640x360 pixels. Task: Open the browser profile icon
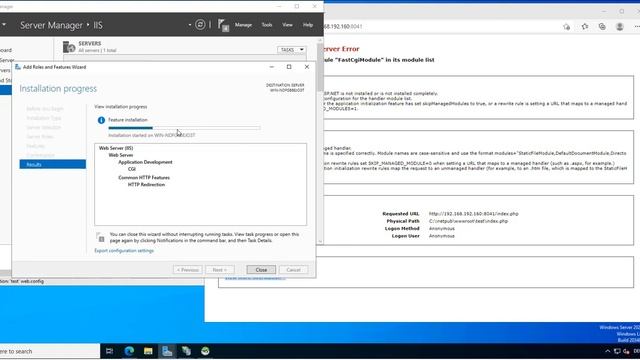point(620,27)
